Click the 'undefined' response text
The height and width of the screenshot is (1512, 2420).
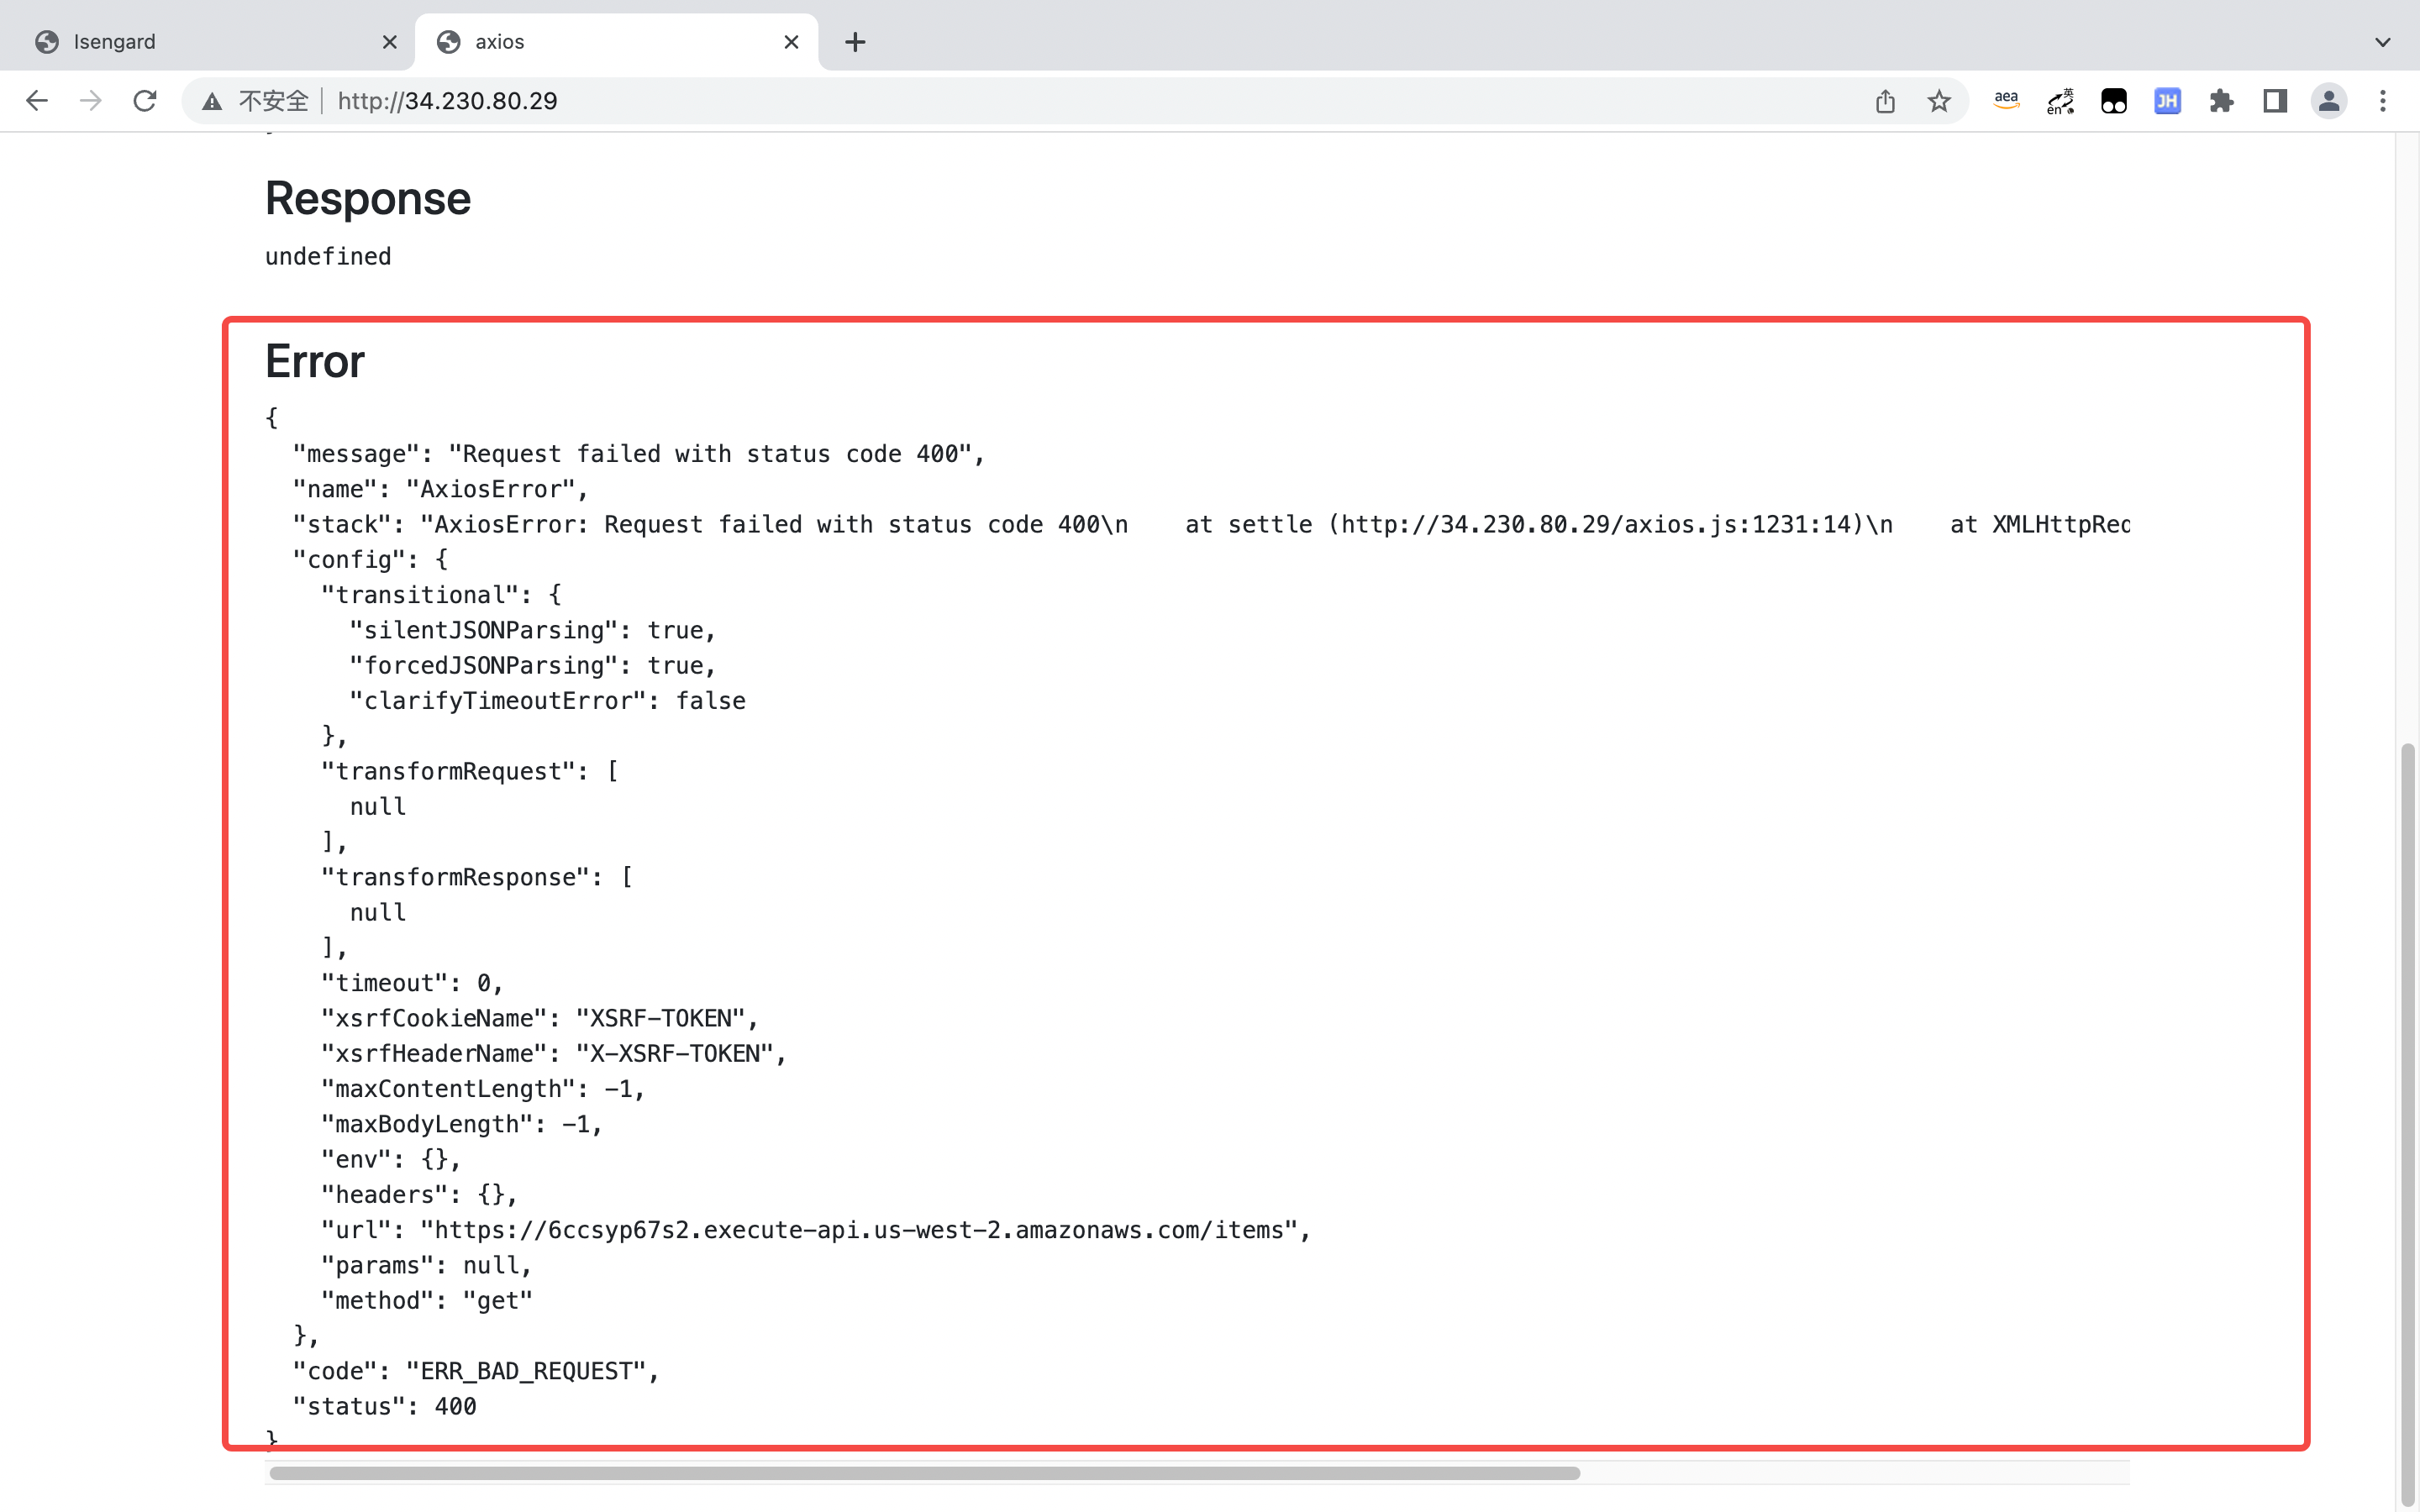point(328,257)
